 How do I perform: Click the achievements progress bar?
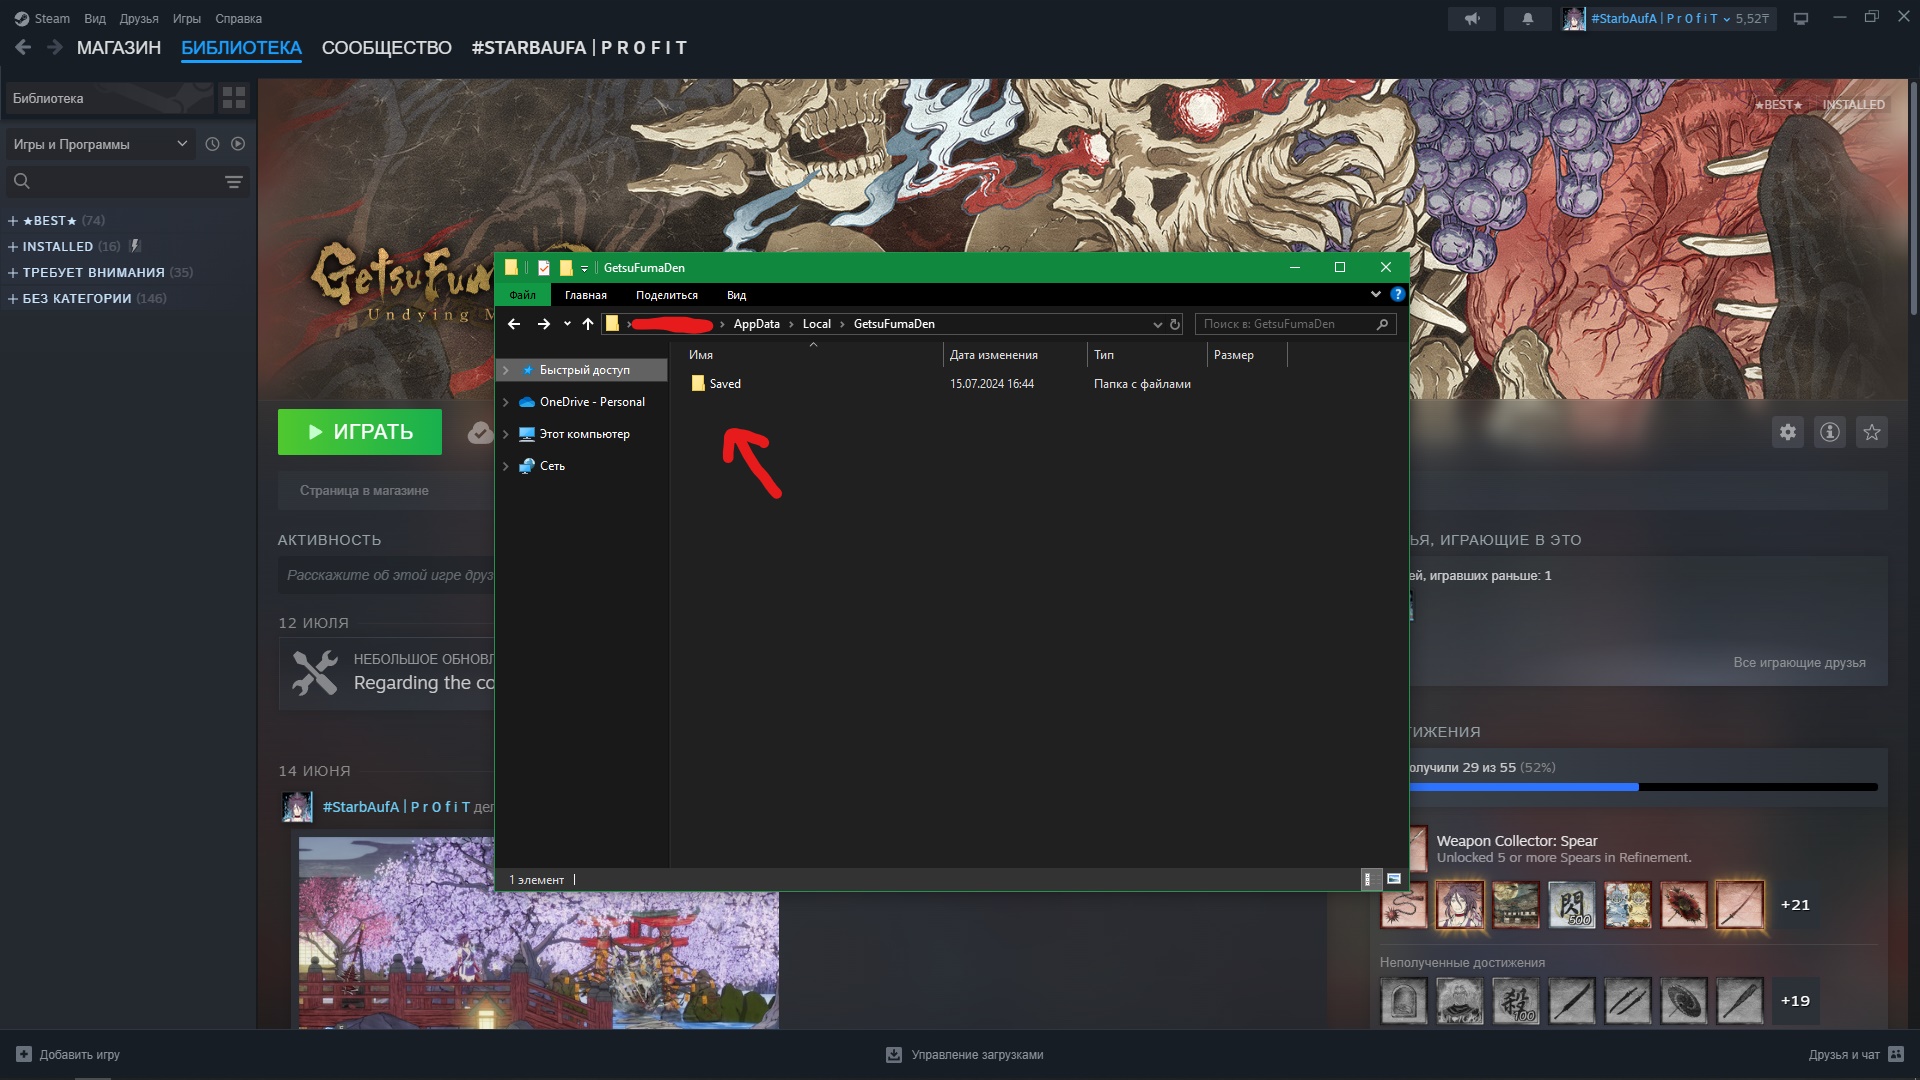pos(1640,787)
